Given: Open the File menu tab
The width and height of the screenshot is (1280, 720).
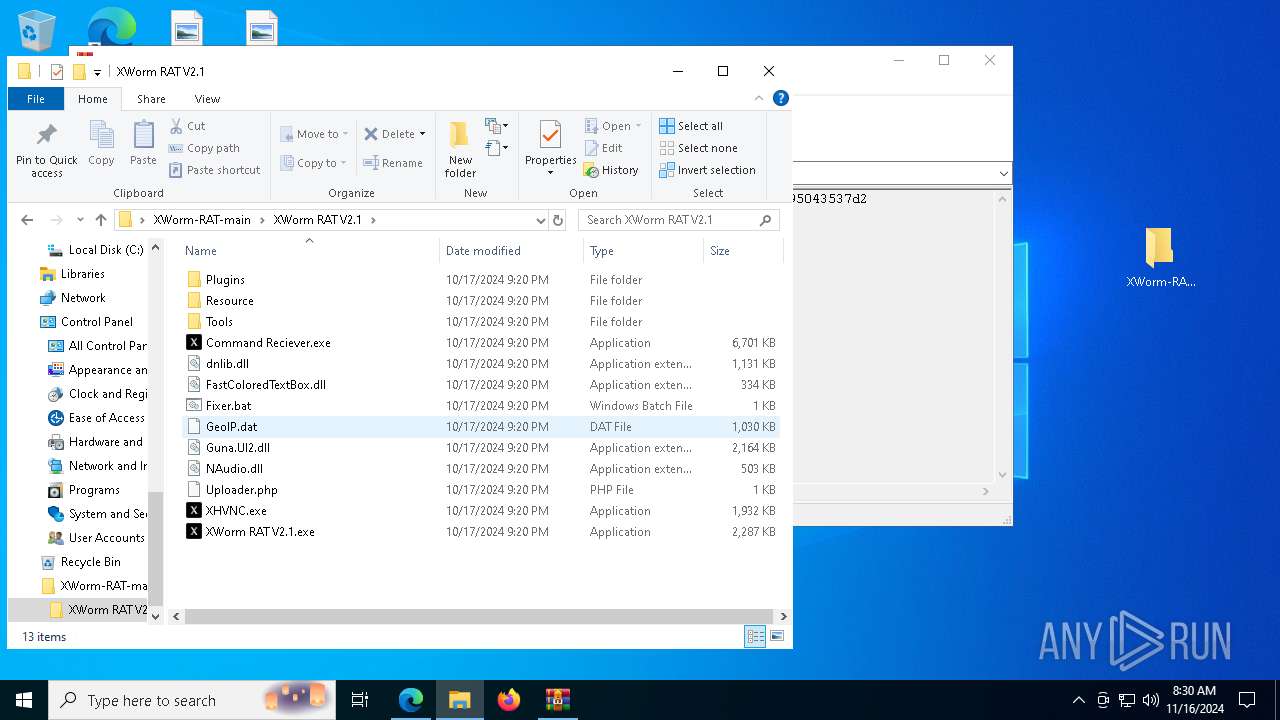Looking at the screenshot, I should pos(36,99).
